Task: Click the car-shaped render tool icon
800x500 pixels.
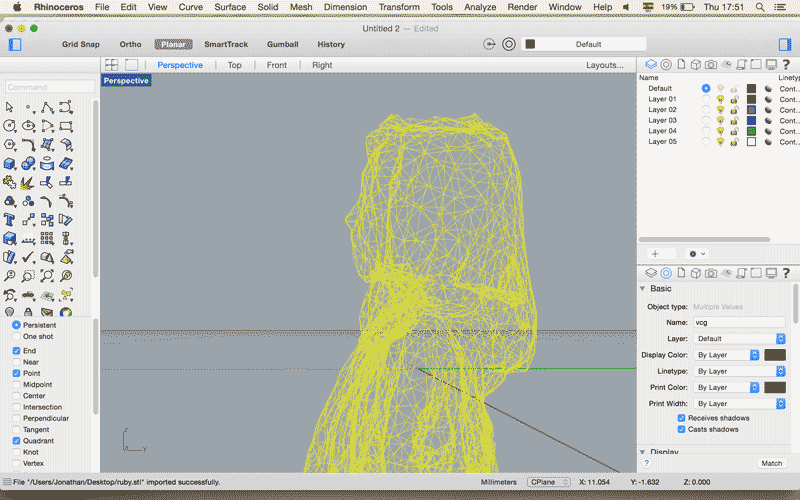Action: click(x=28, y=295)
